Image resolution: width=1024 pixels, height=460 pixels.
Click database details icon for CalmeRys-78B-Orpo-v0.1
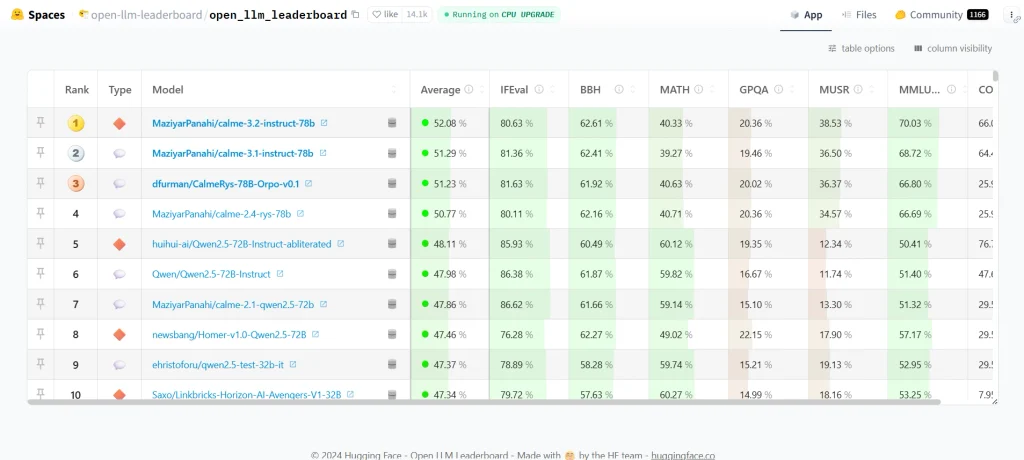392,184
